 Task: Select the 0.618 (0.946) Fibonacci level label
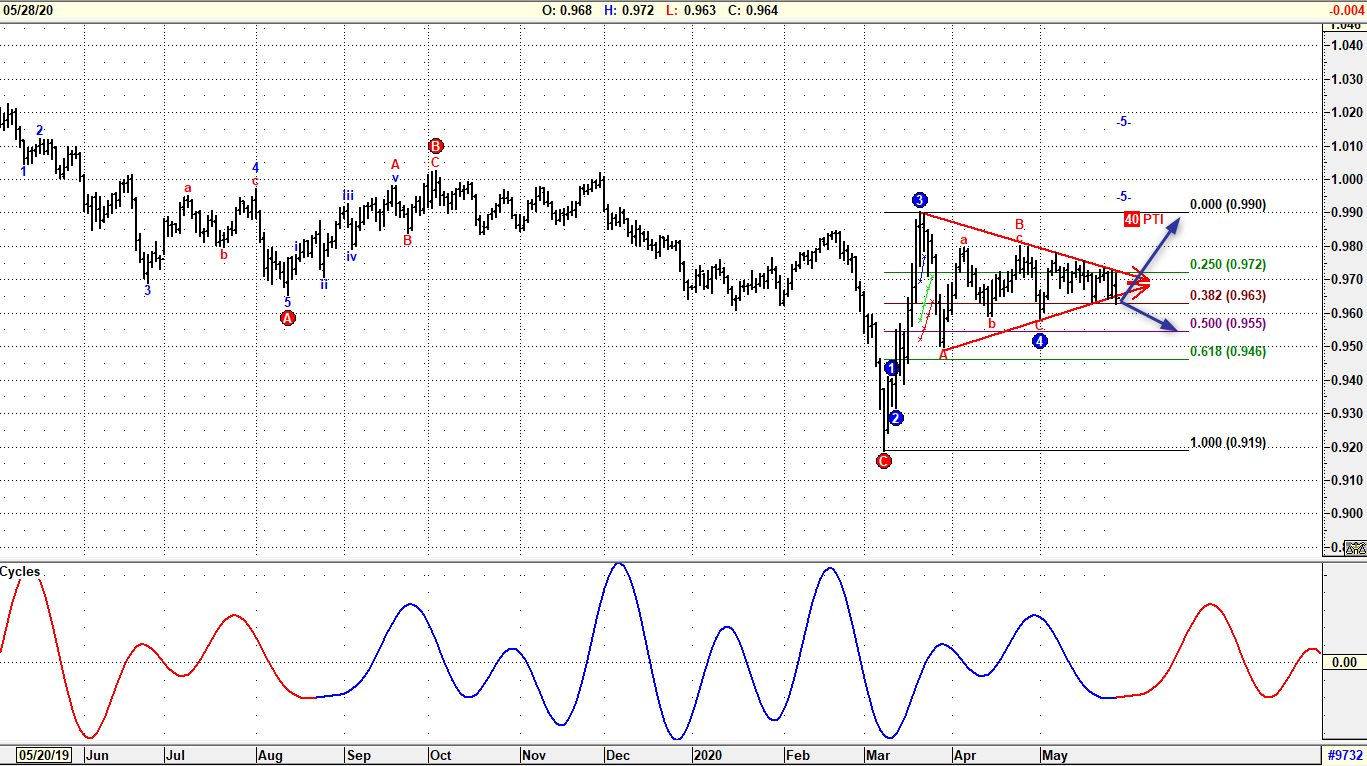(x=1228, y=351)
